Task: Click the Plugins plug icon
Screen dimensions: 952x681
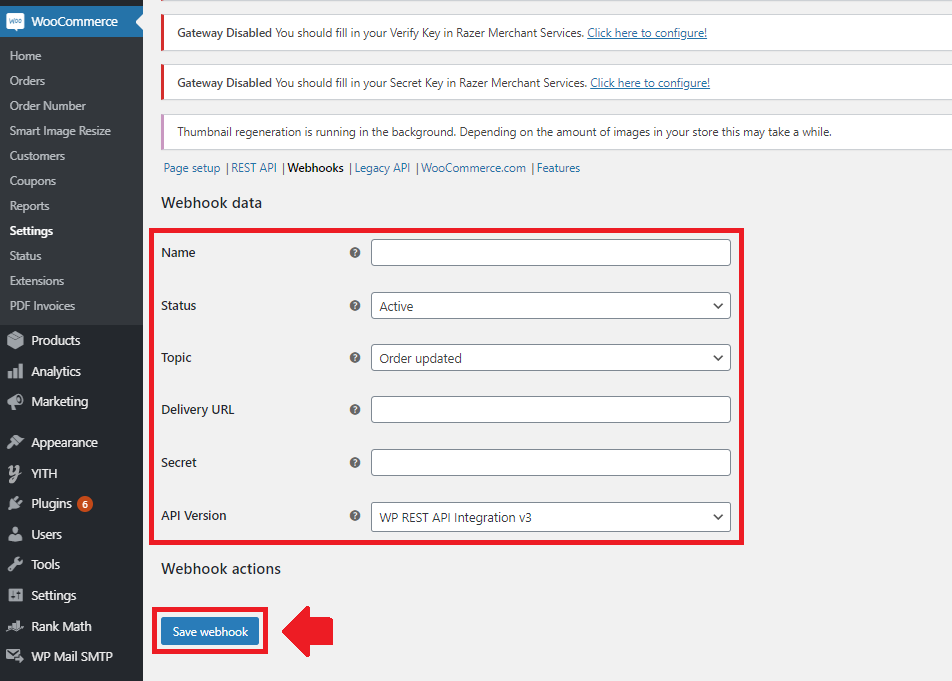Action: pos(15,504)
